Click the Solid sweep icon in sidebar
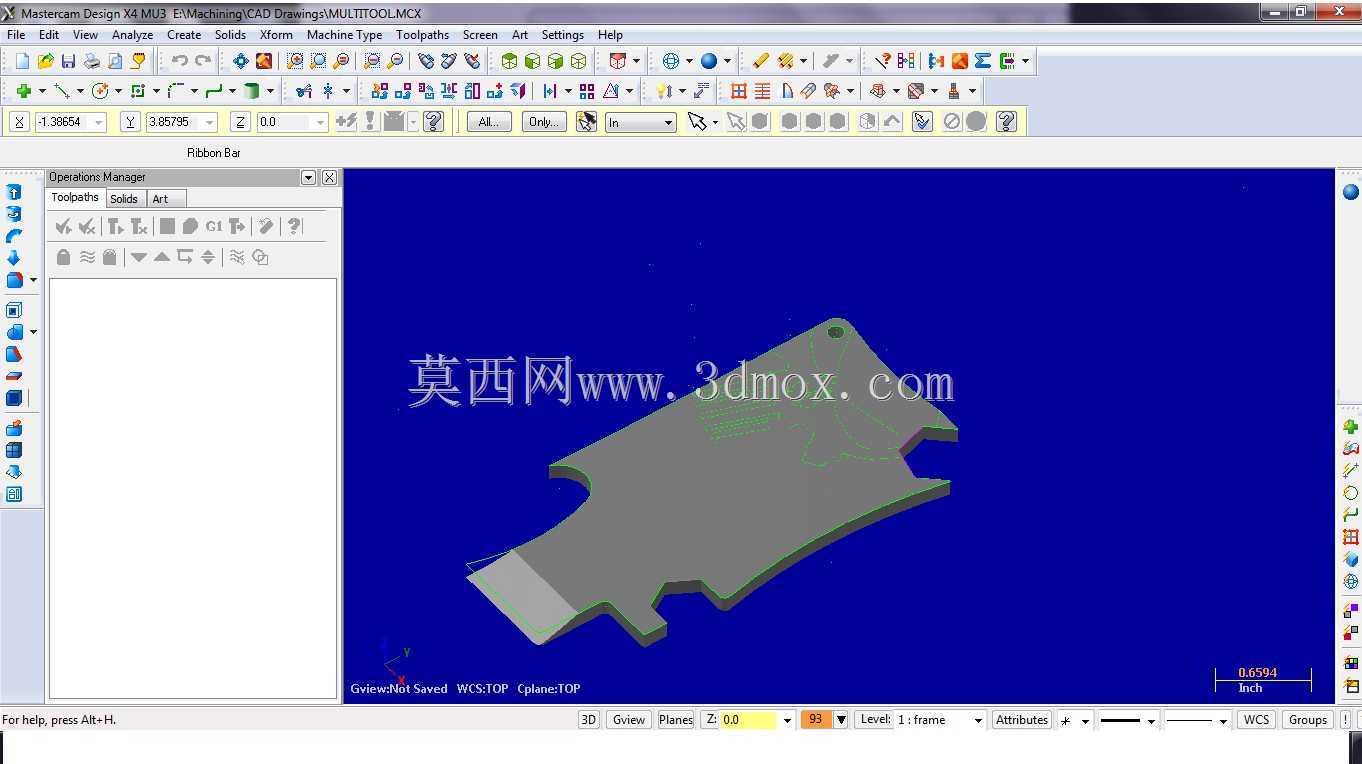Image resolution: width=1362 pixels, height=764 pixels. [x=14, y=236]
